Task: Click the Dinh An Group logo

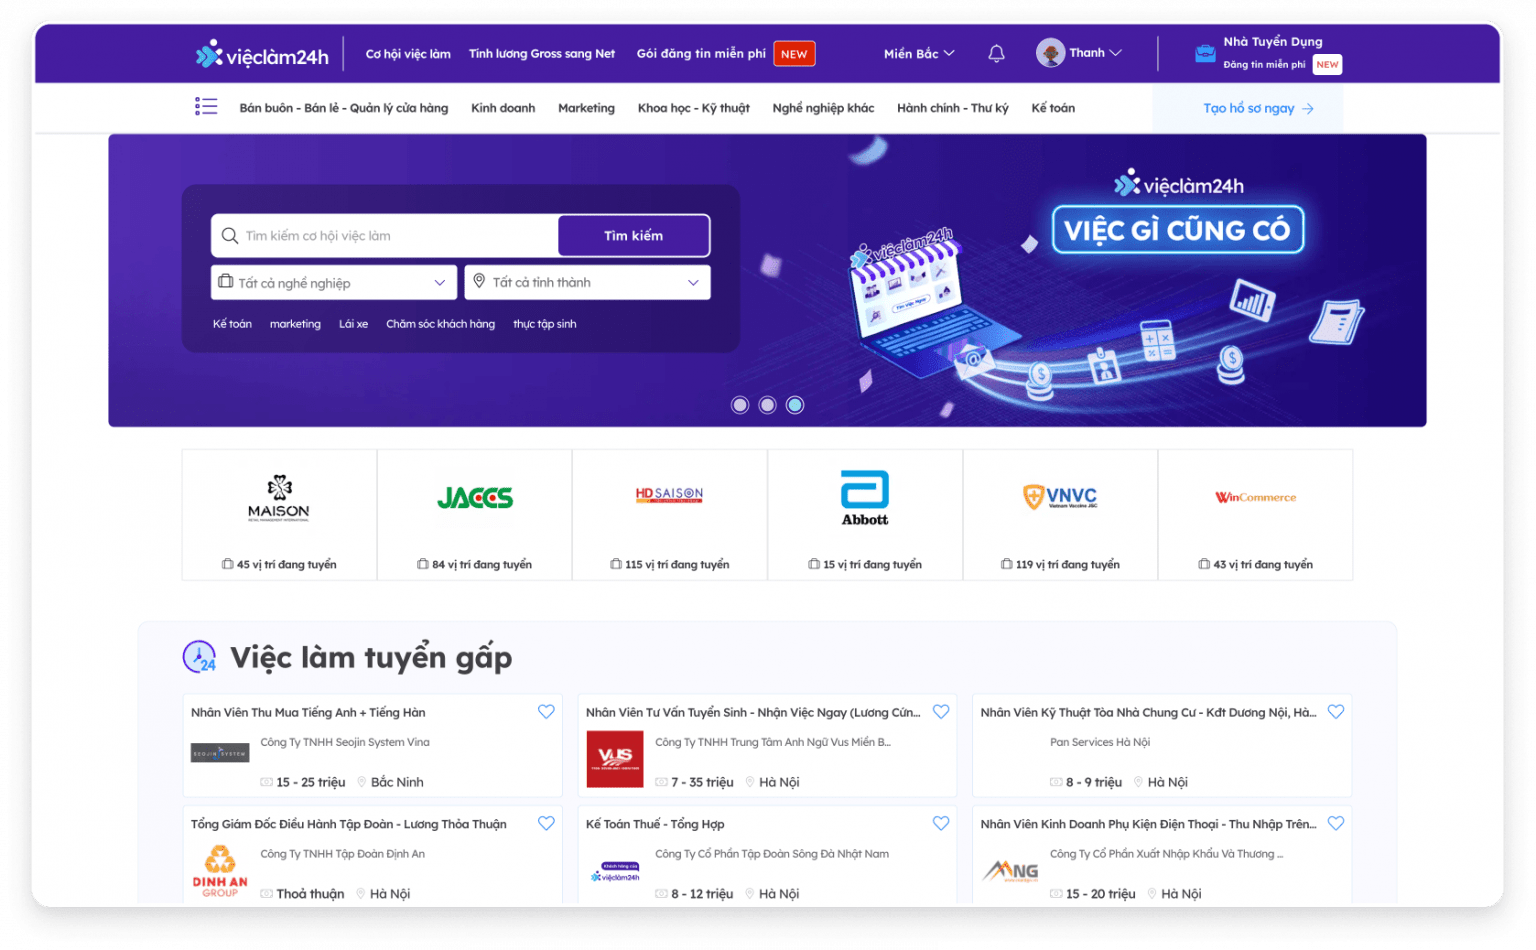Action: (220, 871)
